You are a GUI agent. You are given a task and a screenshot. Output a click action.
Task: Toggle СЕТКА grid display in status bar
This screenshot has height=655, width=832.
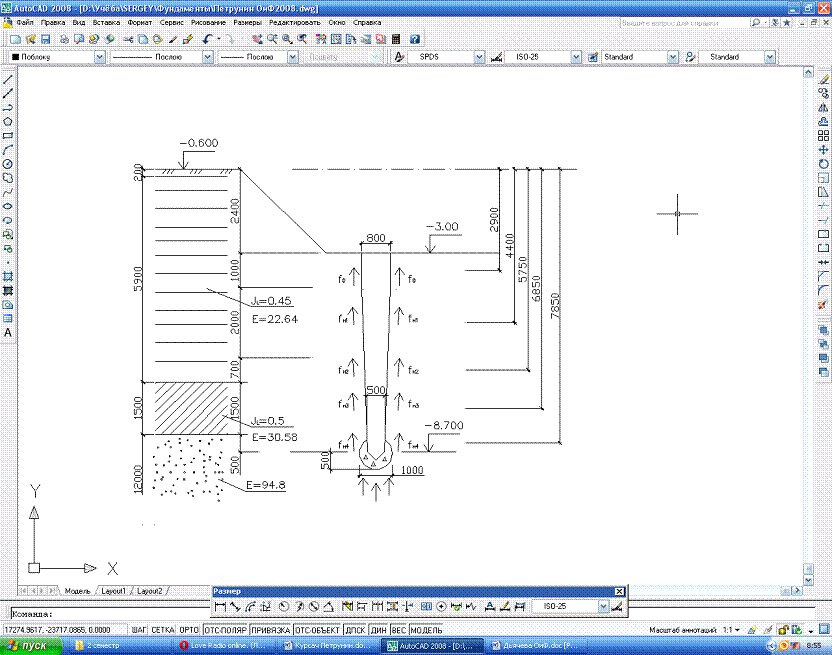pyautogui.click(x=162, y=631)
